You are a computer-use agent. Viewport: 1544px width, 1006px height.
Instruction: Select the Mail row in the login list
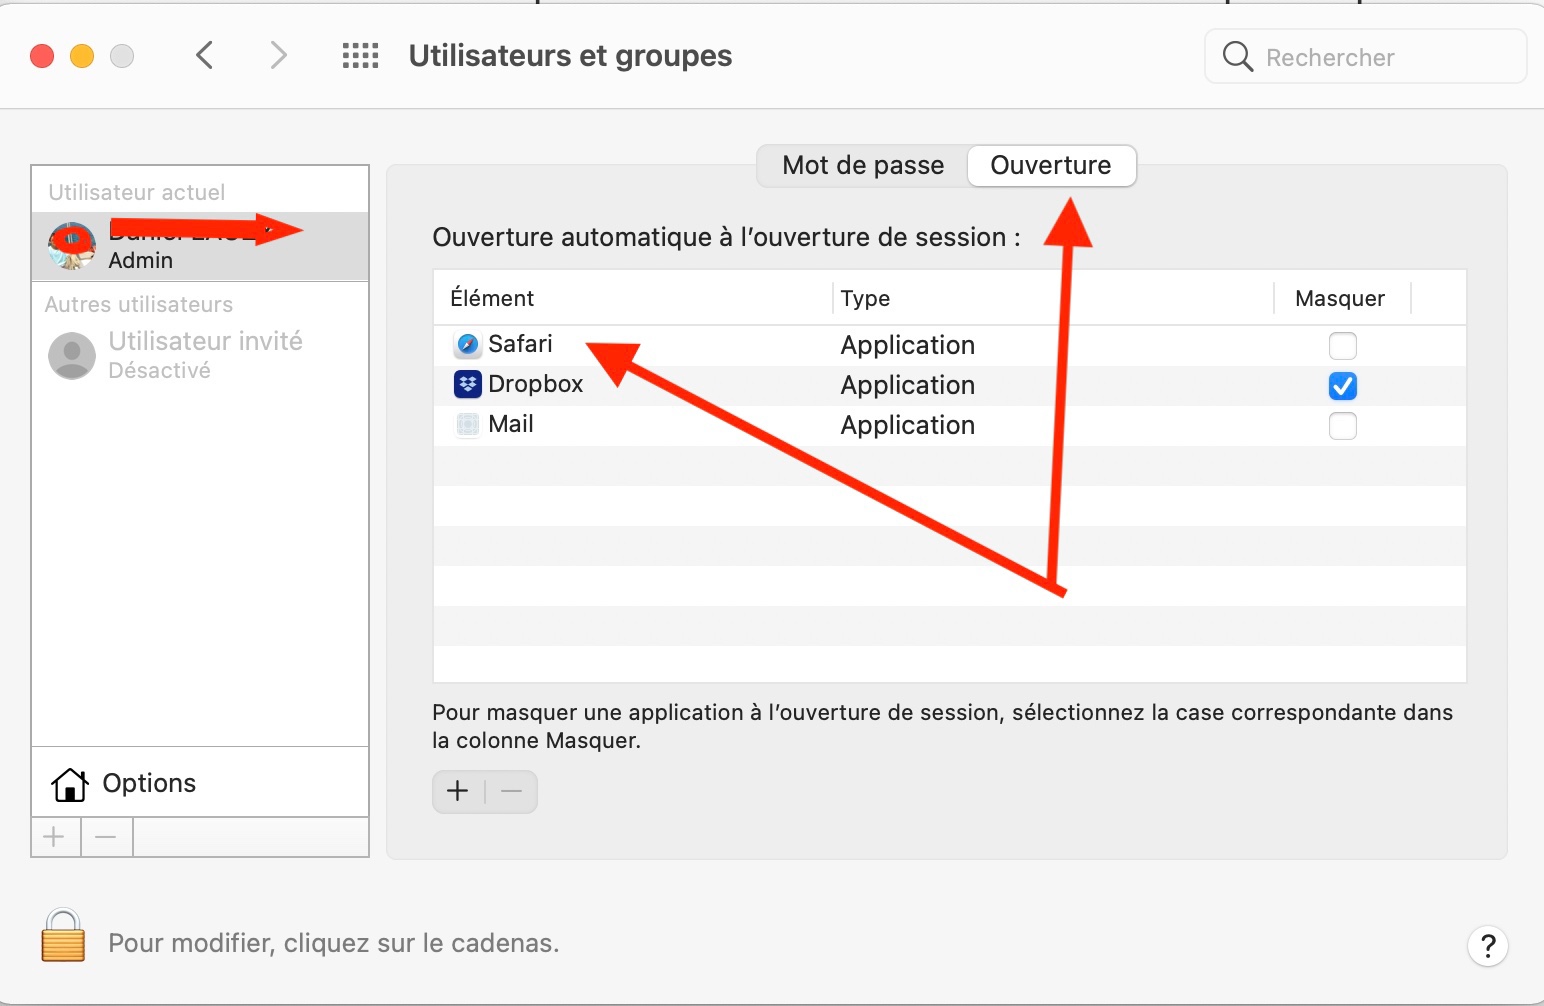511,425
